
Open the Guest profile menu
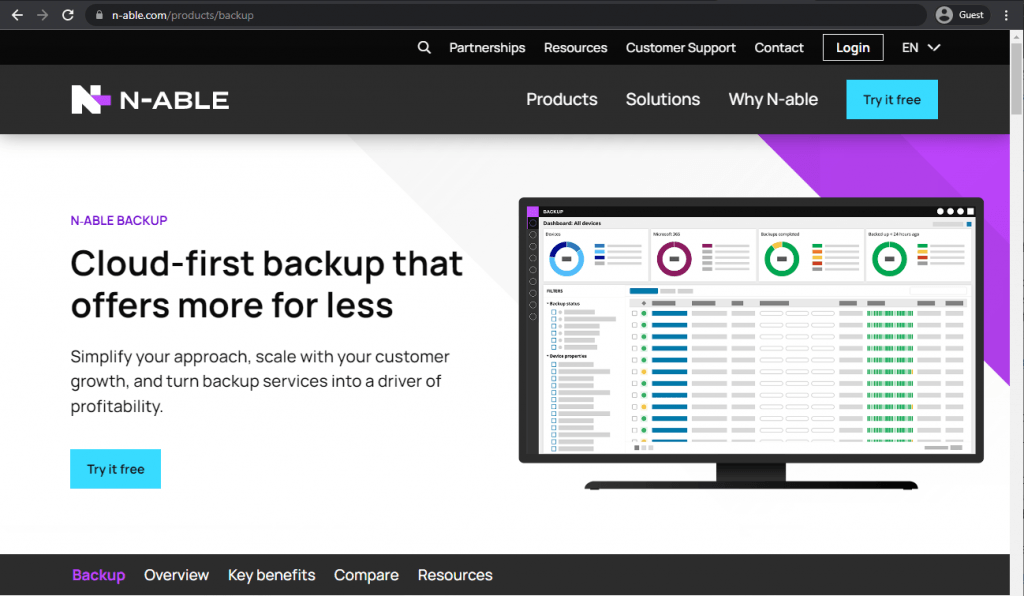[960, 15]
